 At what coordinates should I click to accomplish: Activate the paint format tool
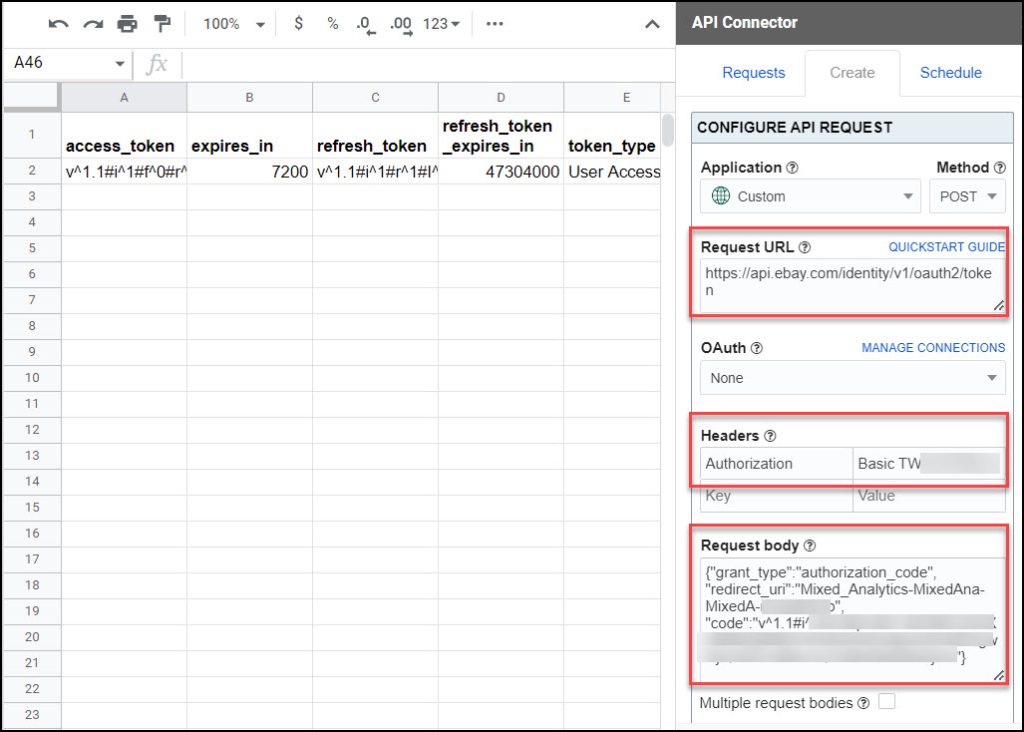pyautogui.click(x=162, y=24)
